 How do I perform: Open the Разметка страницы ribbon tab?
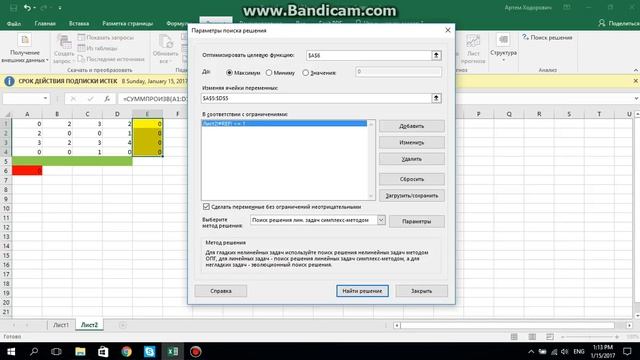click(x=127, y=24)
